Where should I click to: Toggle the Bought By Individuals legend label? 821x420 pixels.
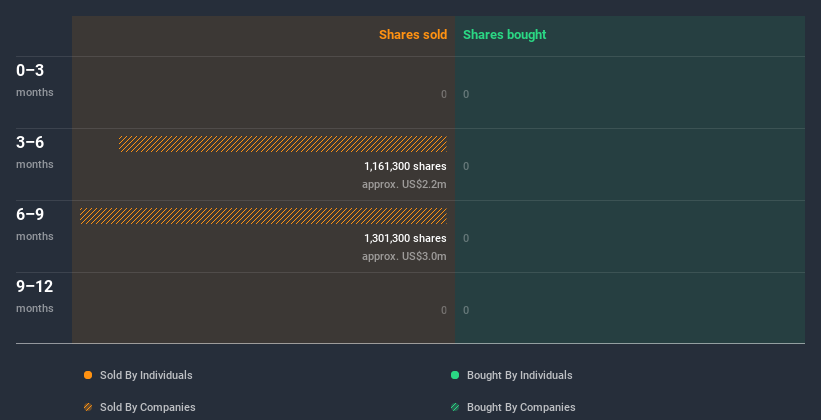coord(519,375)
